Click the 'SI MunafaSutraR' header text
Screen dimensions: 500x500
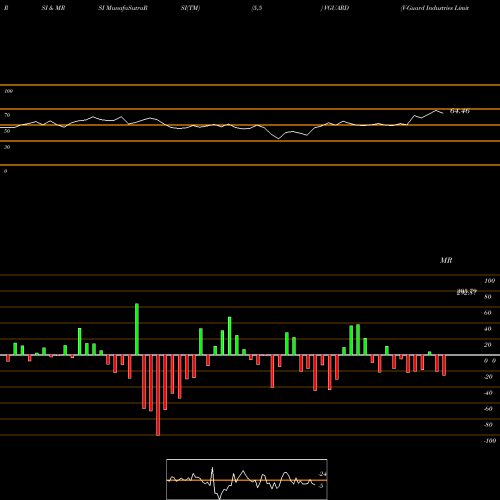123,8
